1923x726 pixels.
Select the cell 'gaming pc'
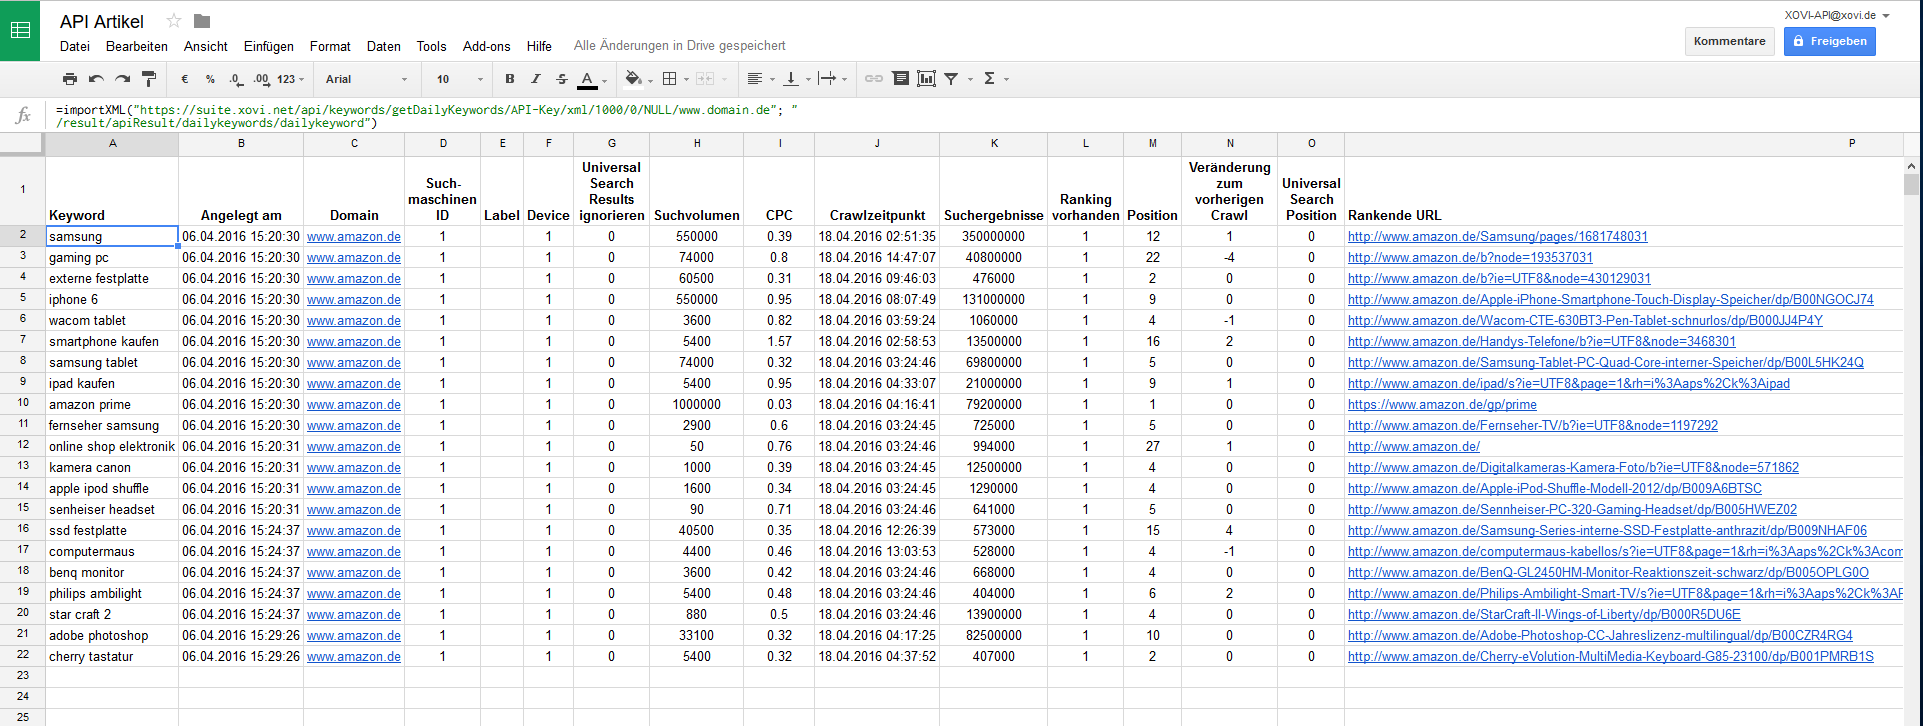click(112, 258)
